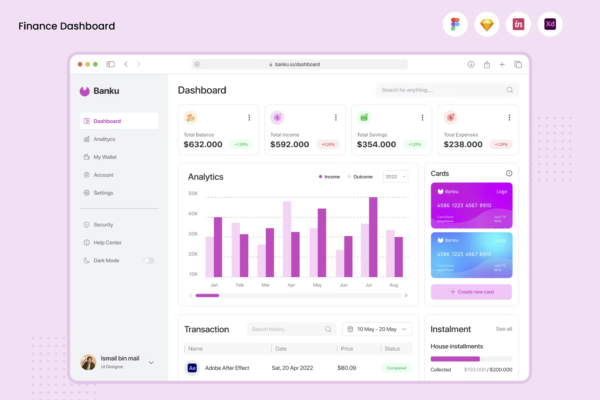Viewport: 600px width, 400px height.
Task: Select the purple Banku card
Action: click(471, 206)
